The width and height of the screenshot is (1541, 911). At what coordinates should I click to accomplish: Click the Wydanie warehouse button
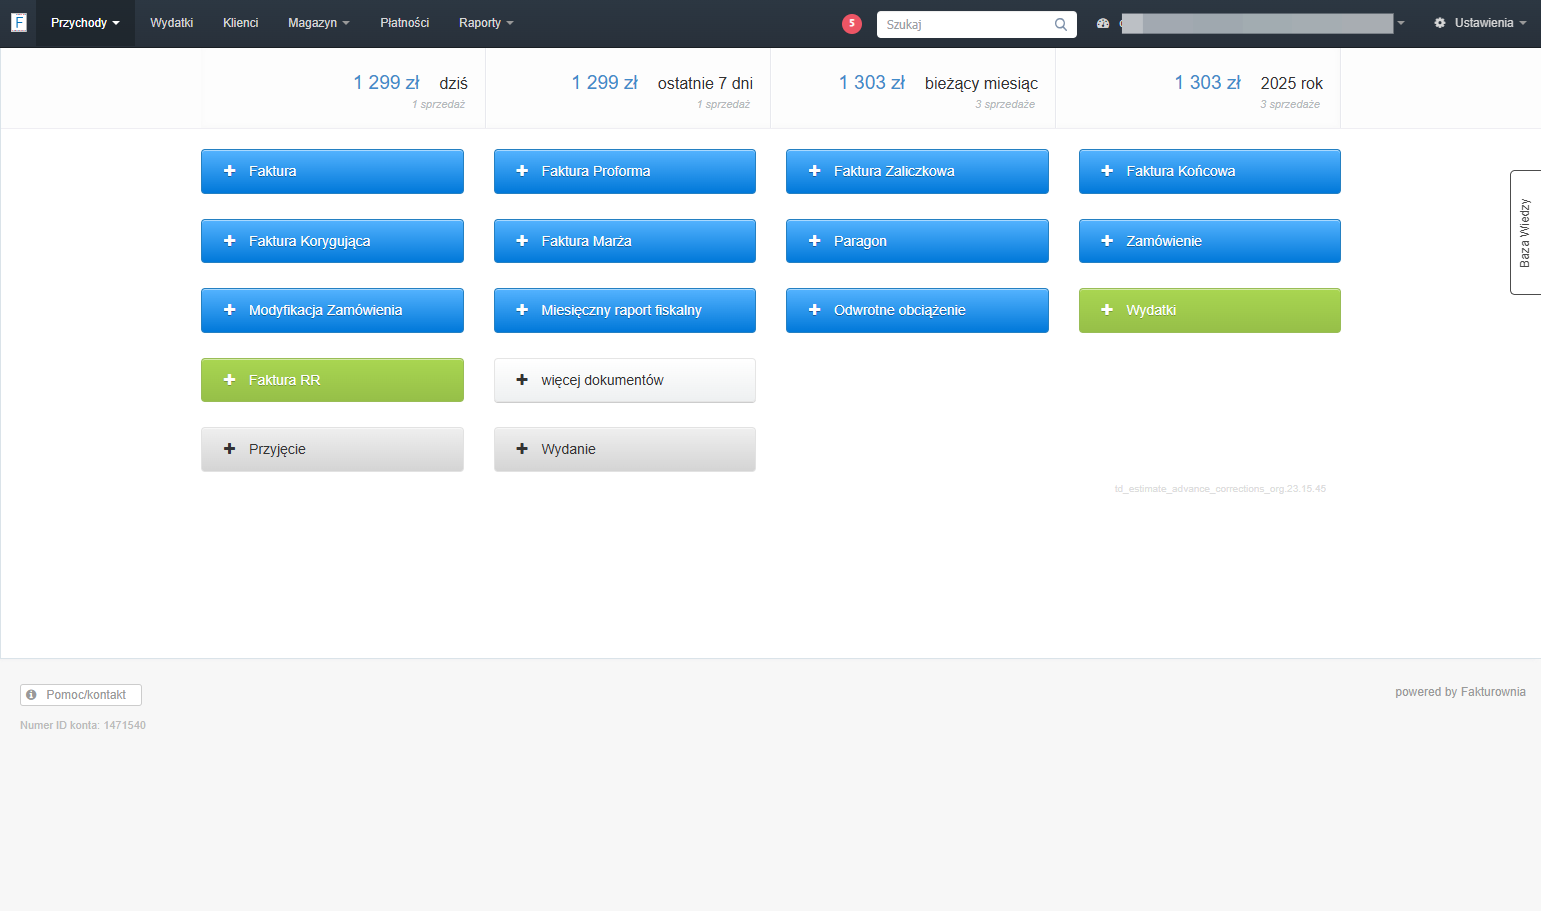625,449
